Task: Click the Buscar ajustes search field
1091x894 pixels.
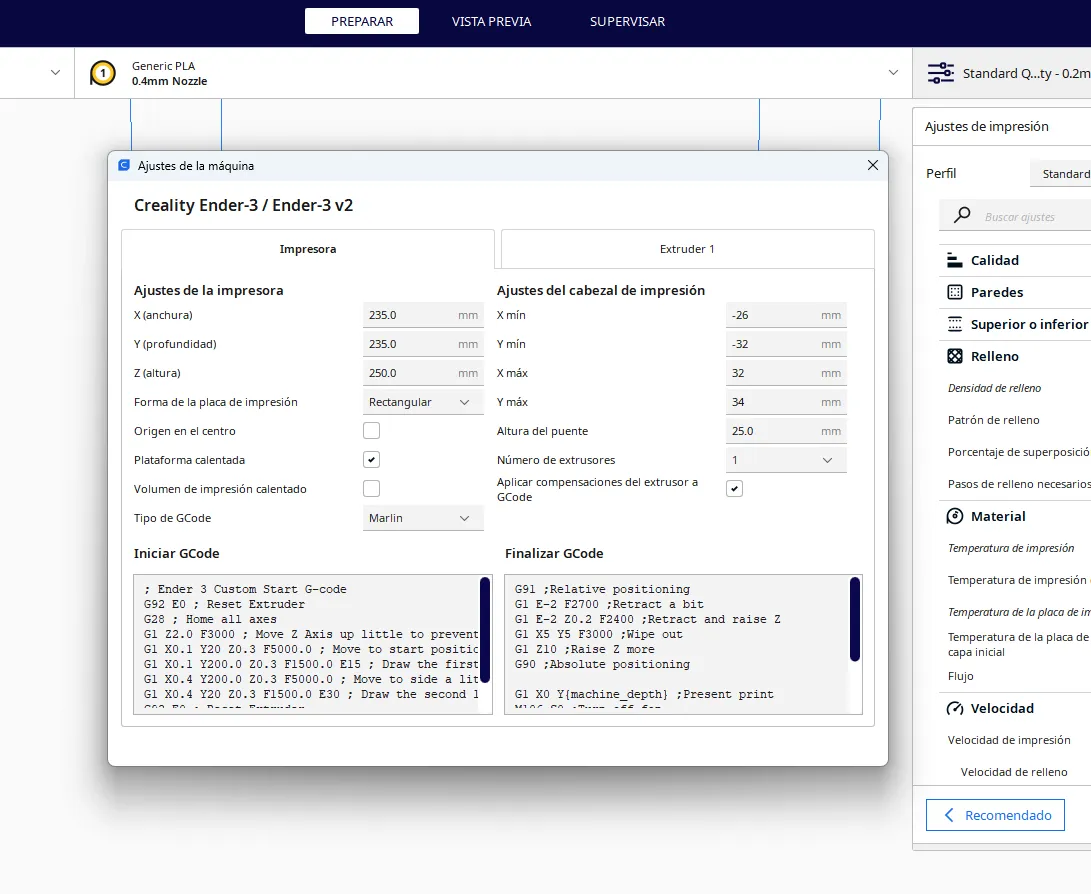Action: point(1015,216)
